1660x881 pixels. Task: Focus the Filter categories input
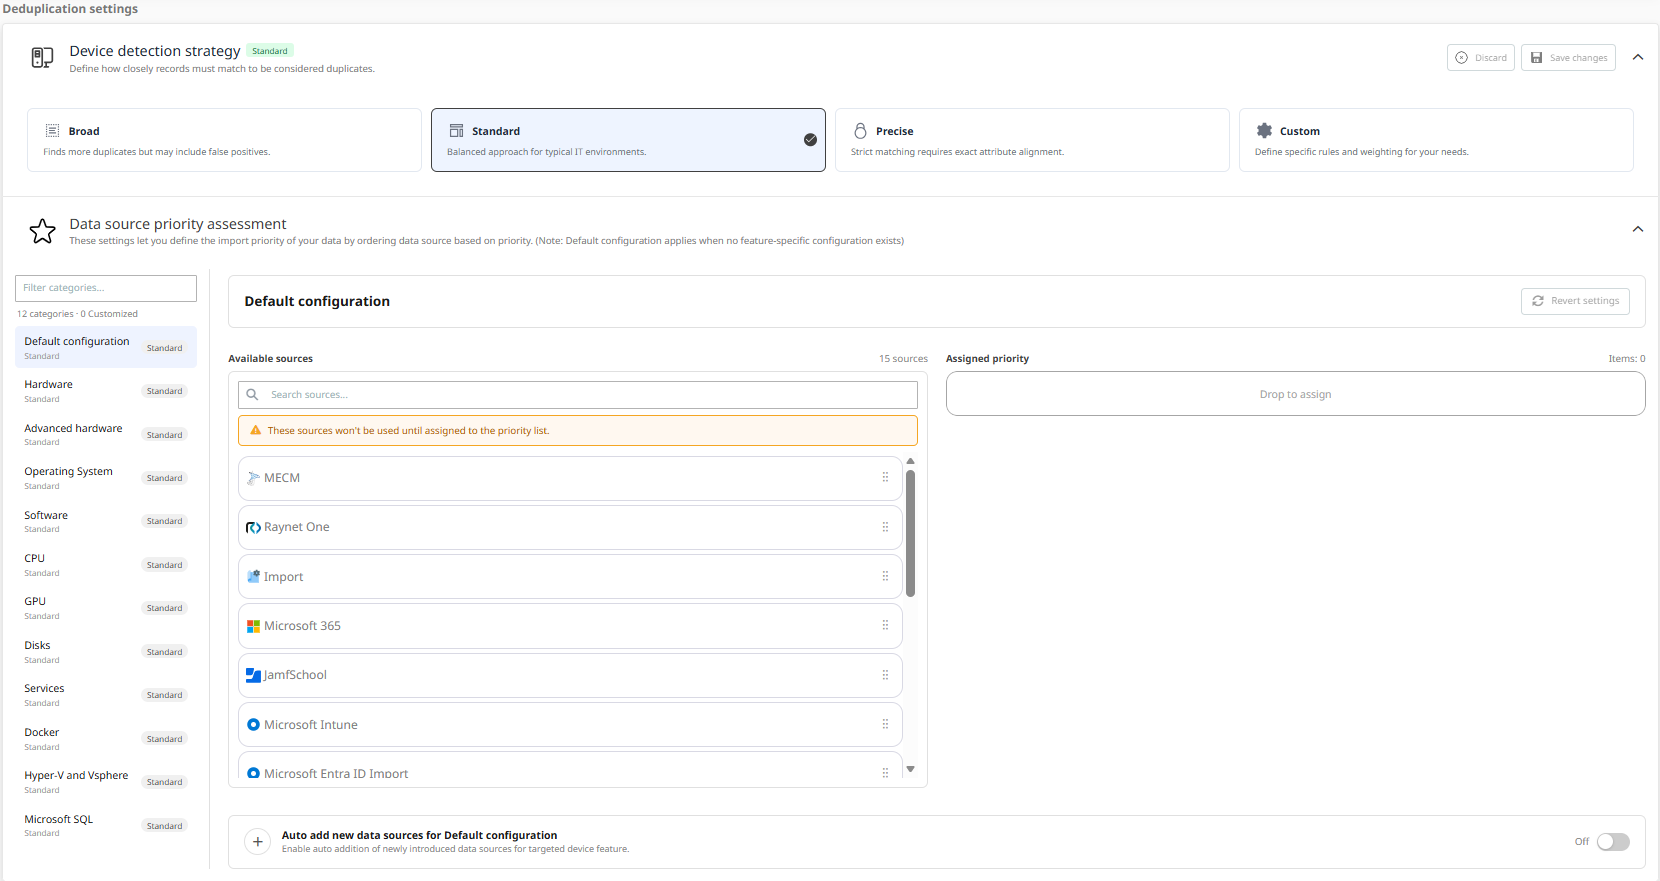[106, 288]
